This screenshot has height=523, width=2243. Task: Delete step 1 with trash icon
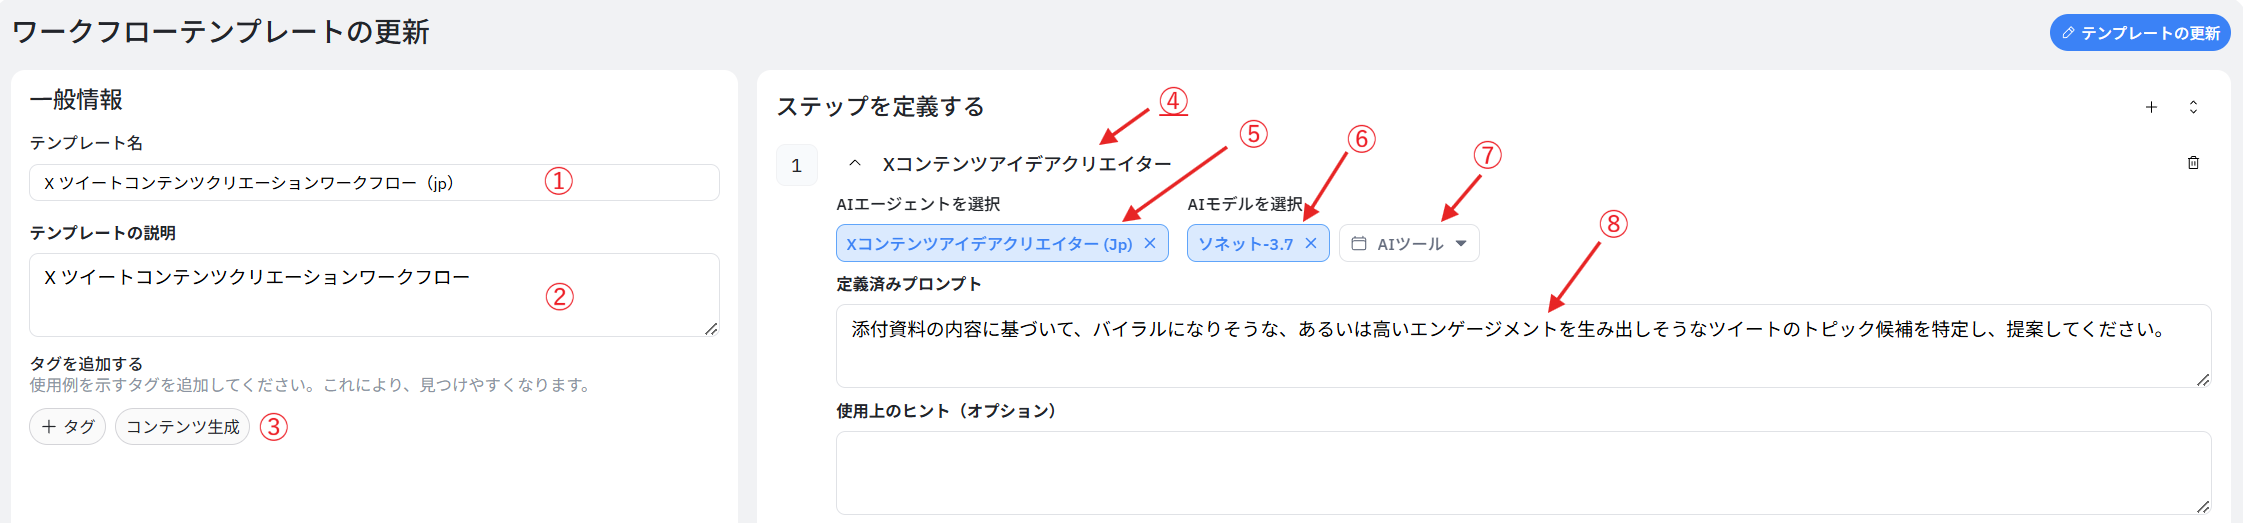click(2193, 163)
